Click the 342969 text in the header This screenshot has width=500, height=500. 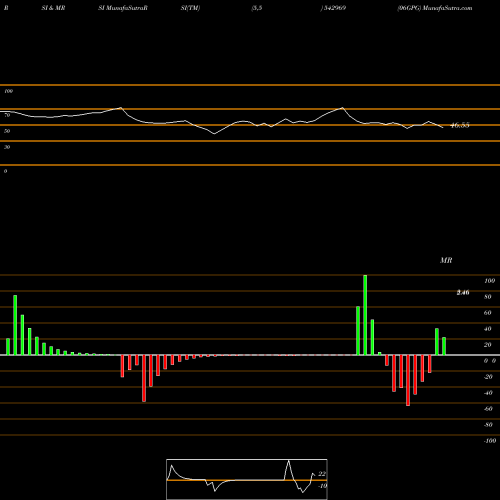pyautogui.click(x=334, y=8)
